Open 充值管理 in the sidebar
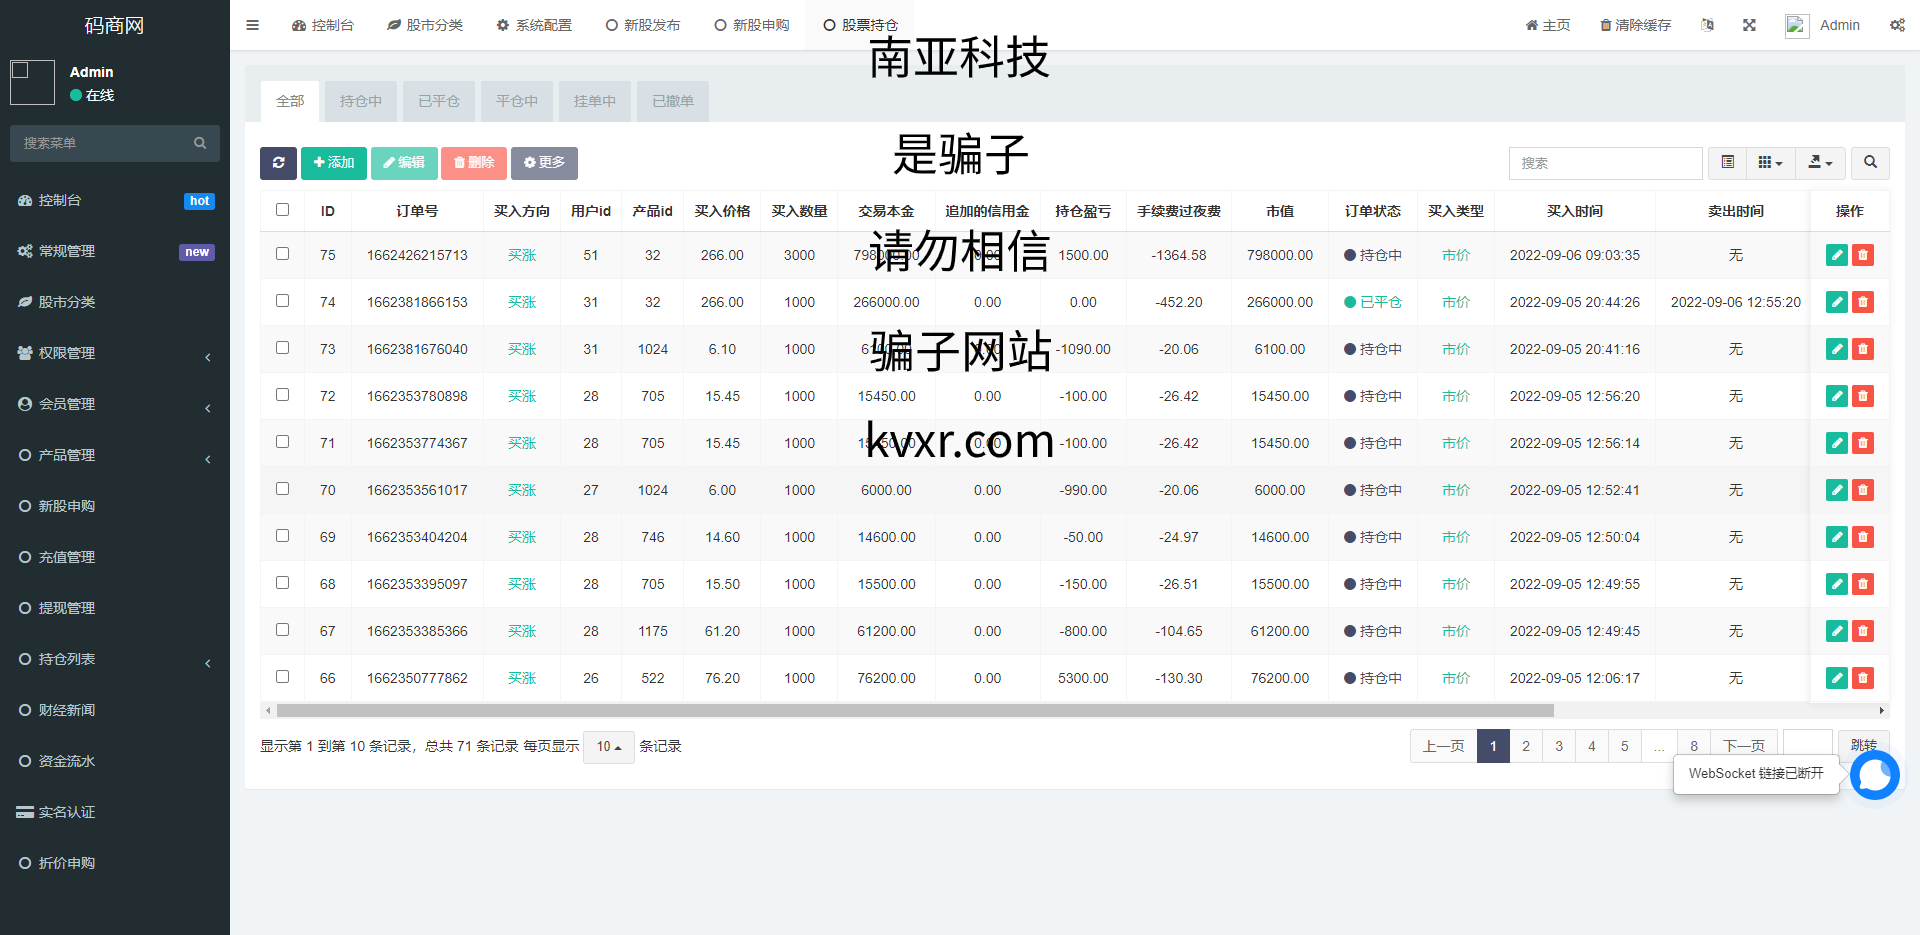Viewport: 1920px width, 935px height. point(115,557)
